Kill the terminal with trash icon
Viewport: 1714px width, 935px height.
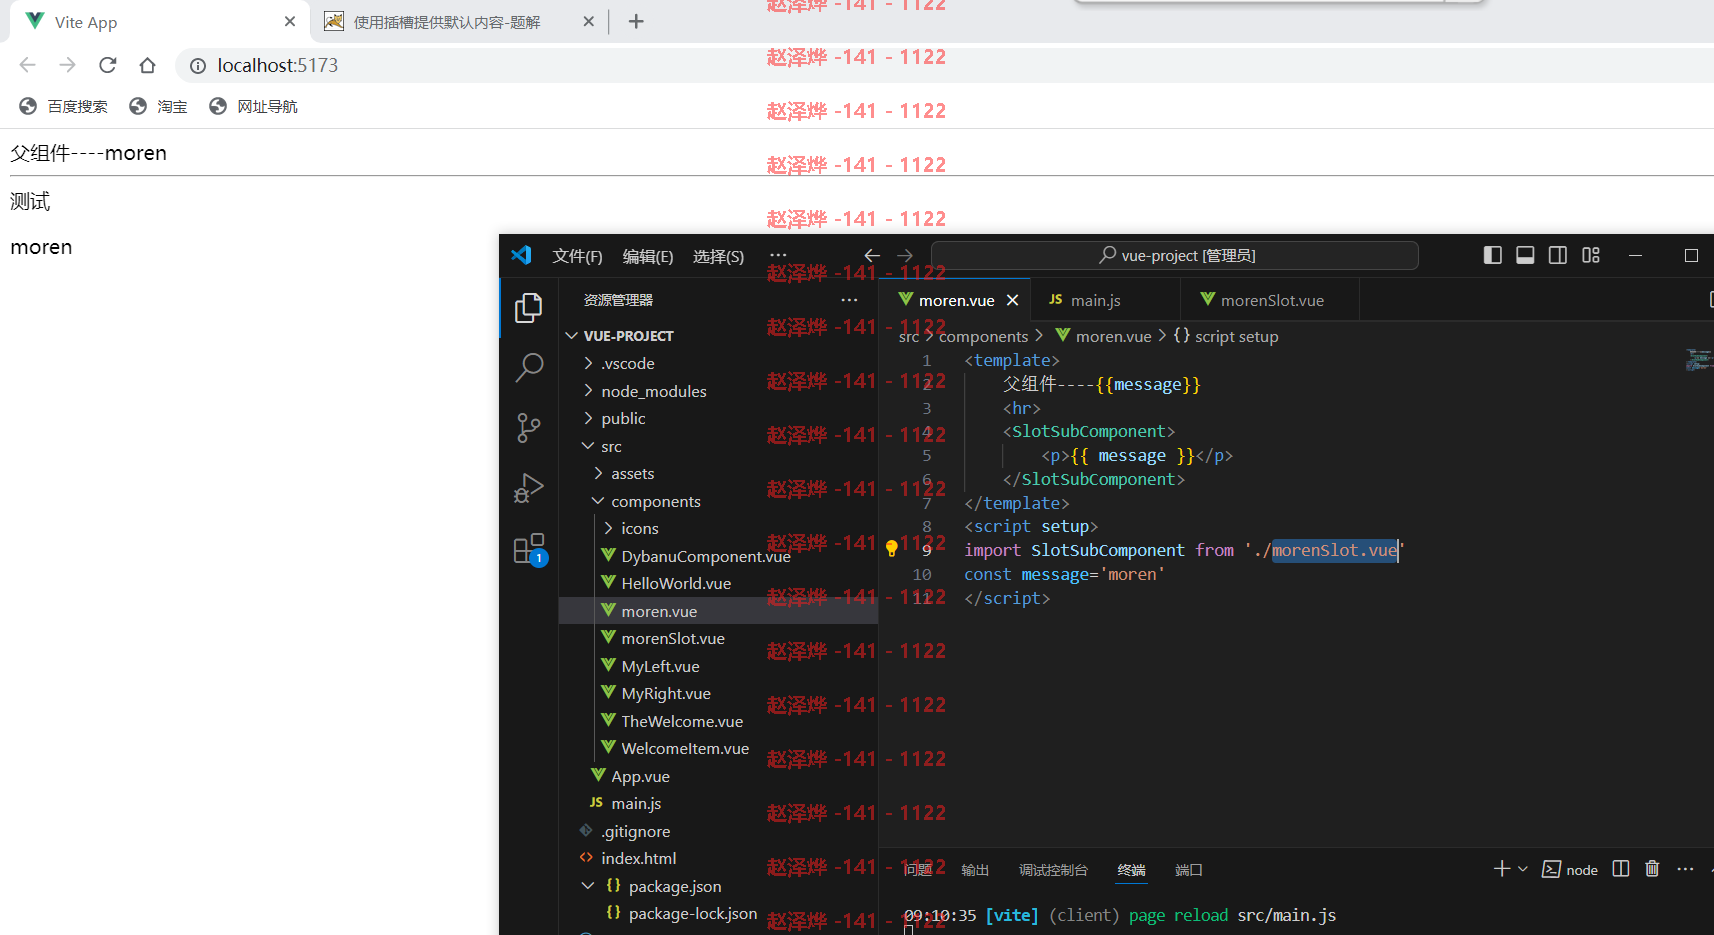(x=1652, y=869)
